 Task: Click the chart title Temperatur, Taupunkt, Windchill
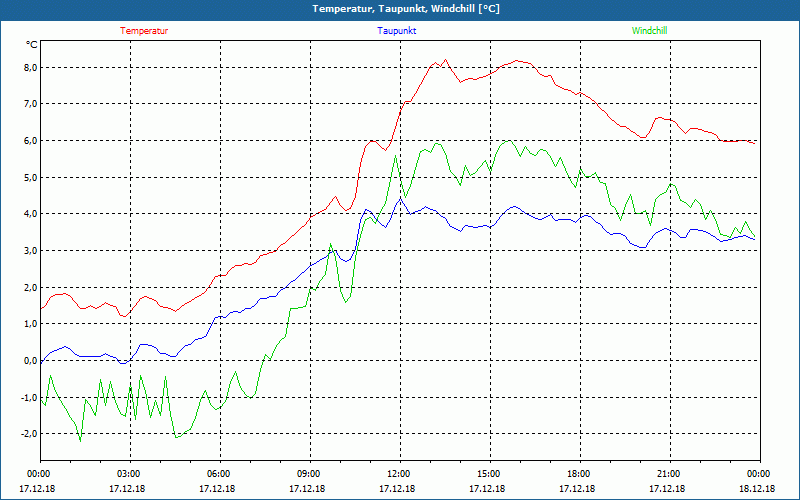tap(406, 9)
